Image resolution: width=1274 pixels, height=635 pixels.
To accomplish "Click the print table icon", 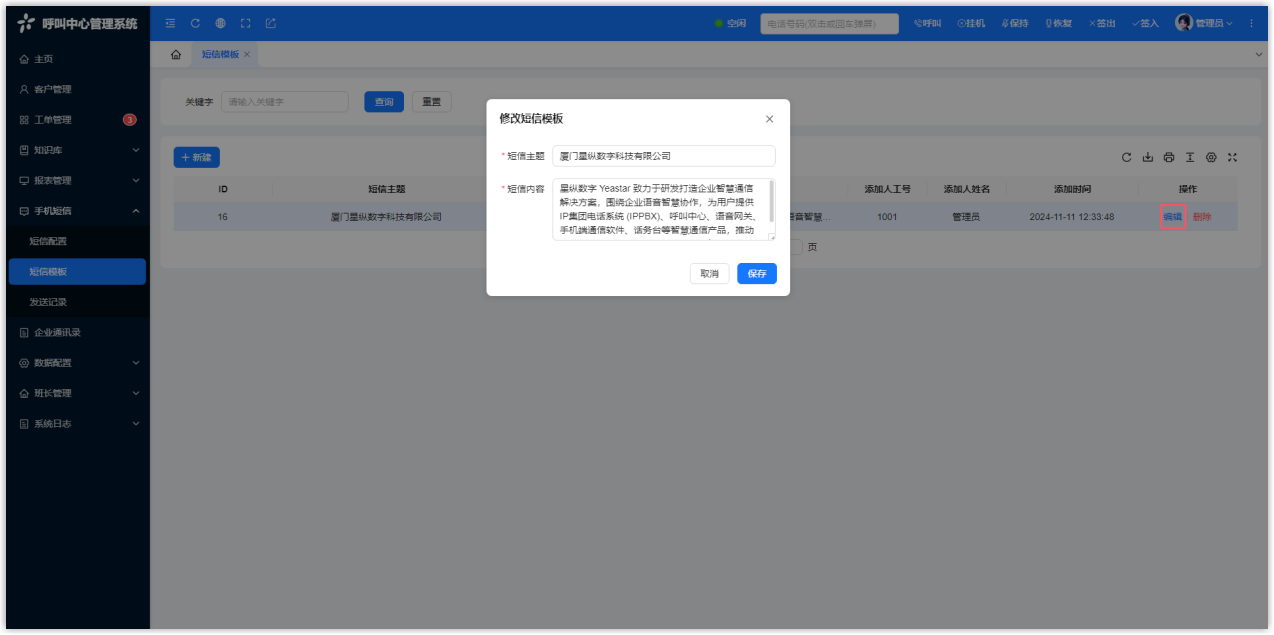I will click(1169, 158).
